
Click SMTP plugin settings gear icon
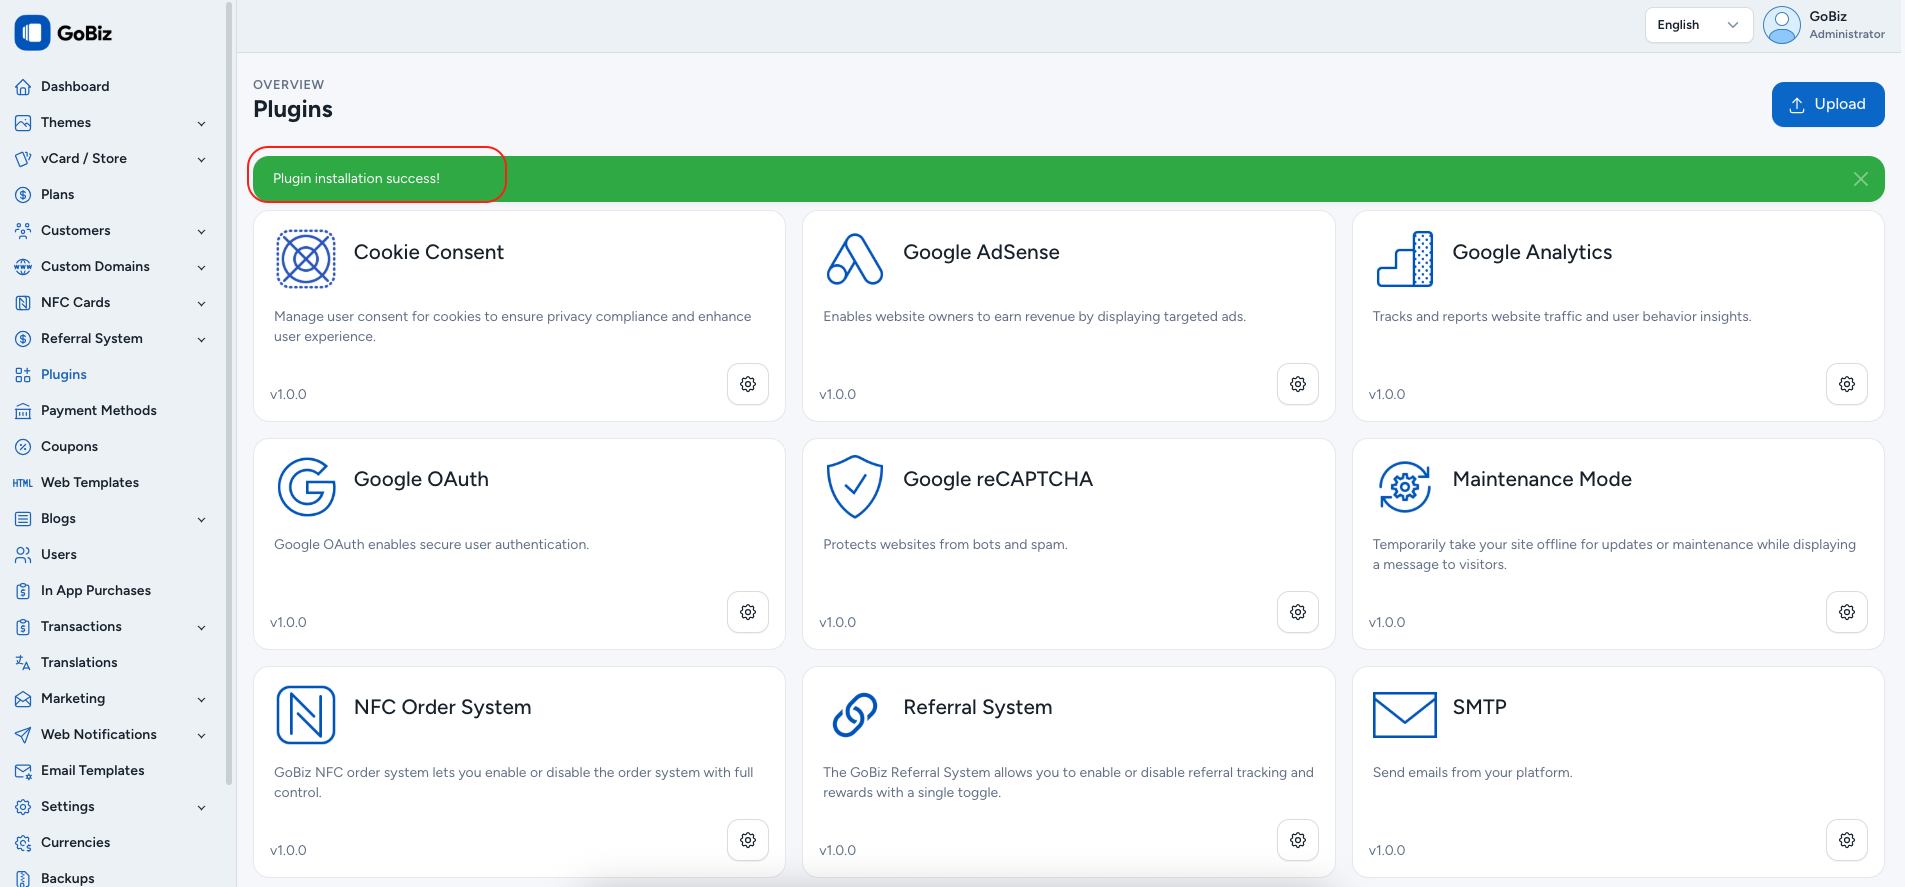coord(1846,840)
